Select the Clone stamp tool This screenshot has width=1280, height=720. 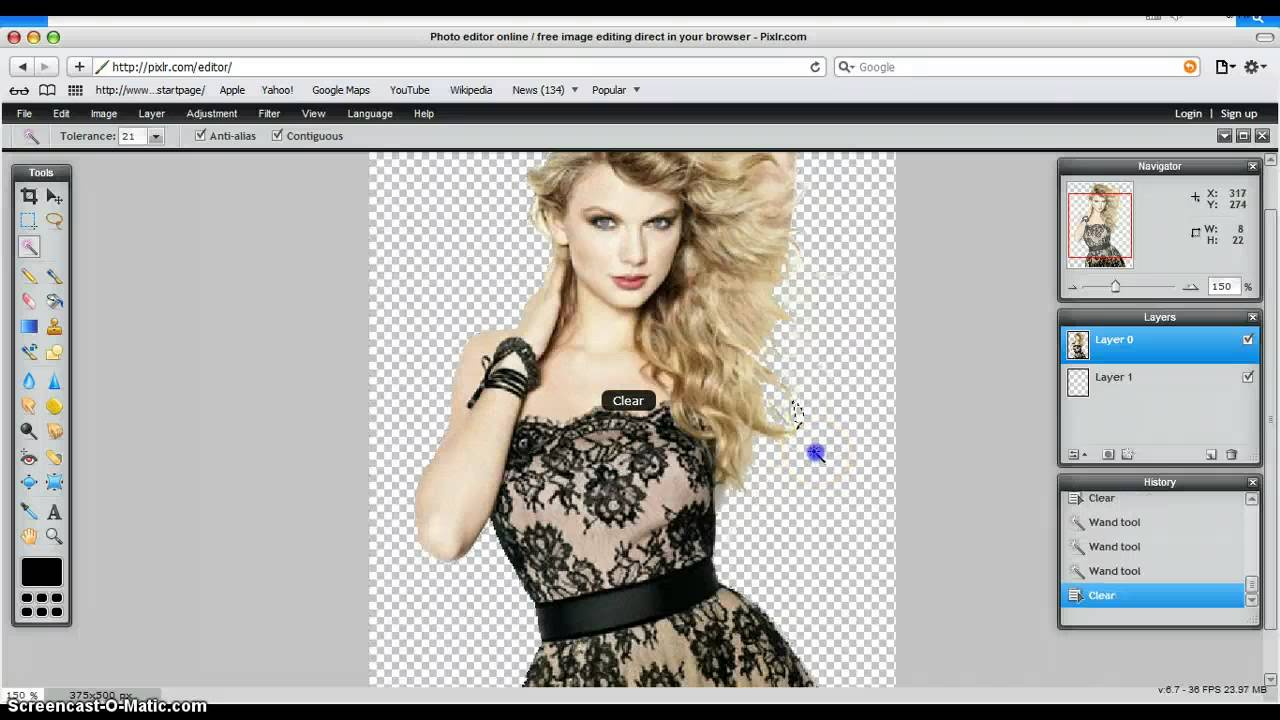click(x=54, y=326)
